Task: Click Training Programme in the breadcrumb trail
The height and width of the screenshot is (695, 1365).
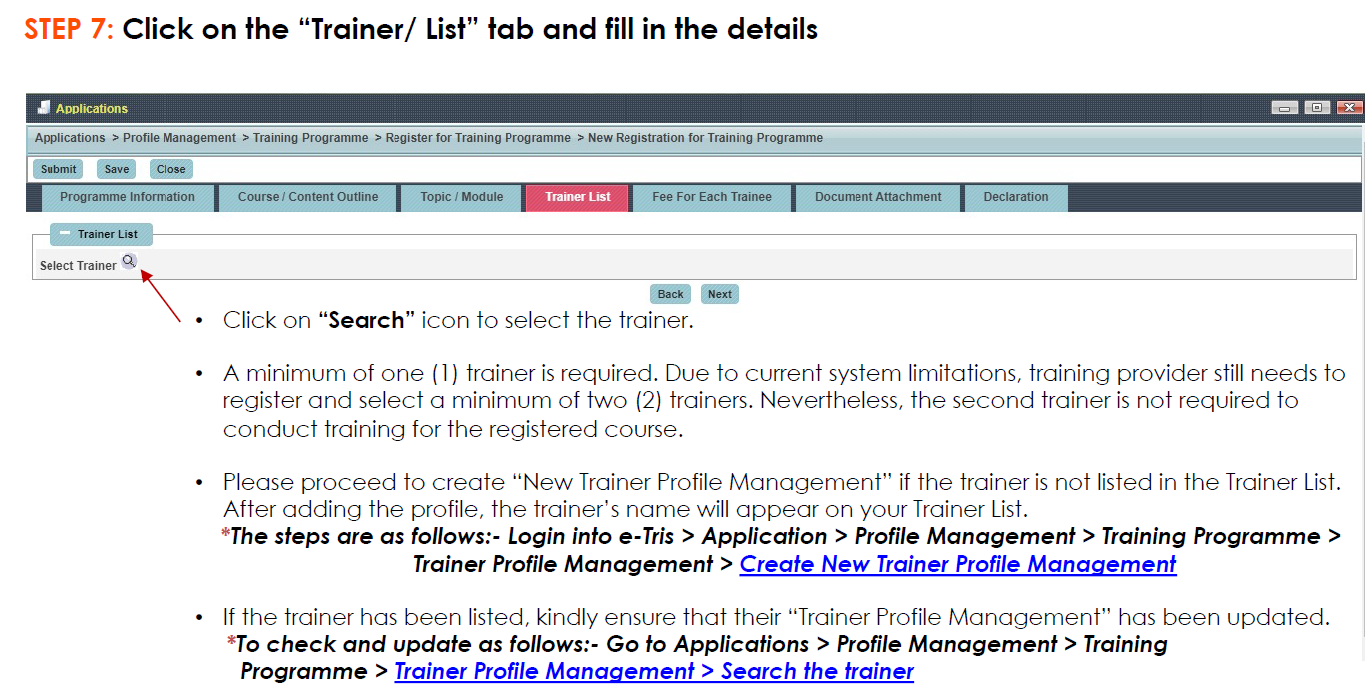Action: [x=310, y=137]
